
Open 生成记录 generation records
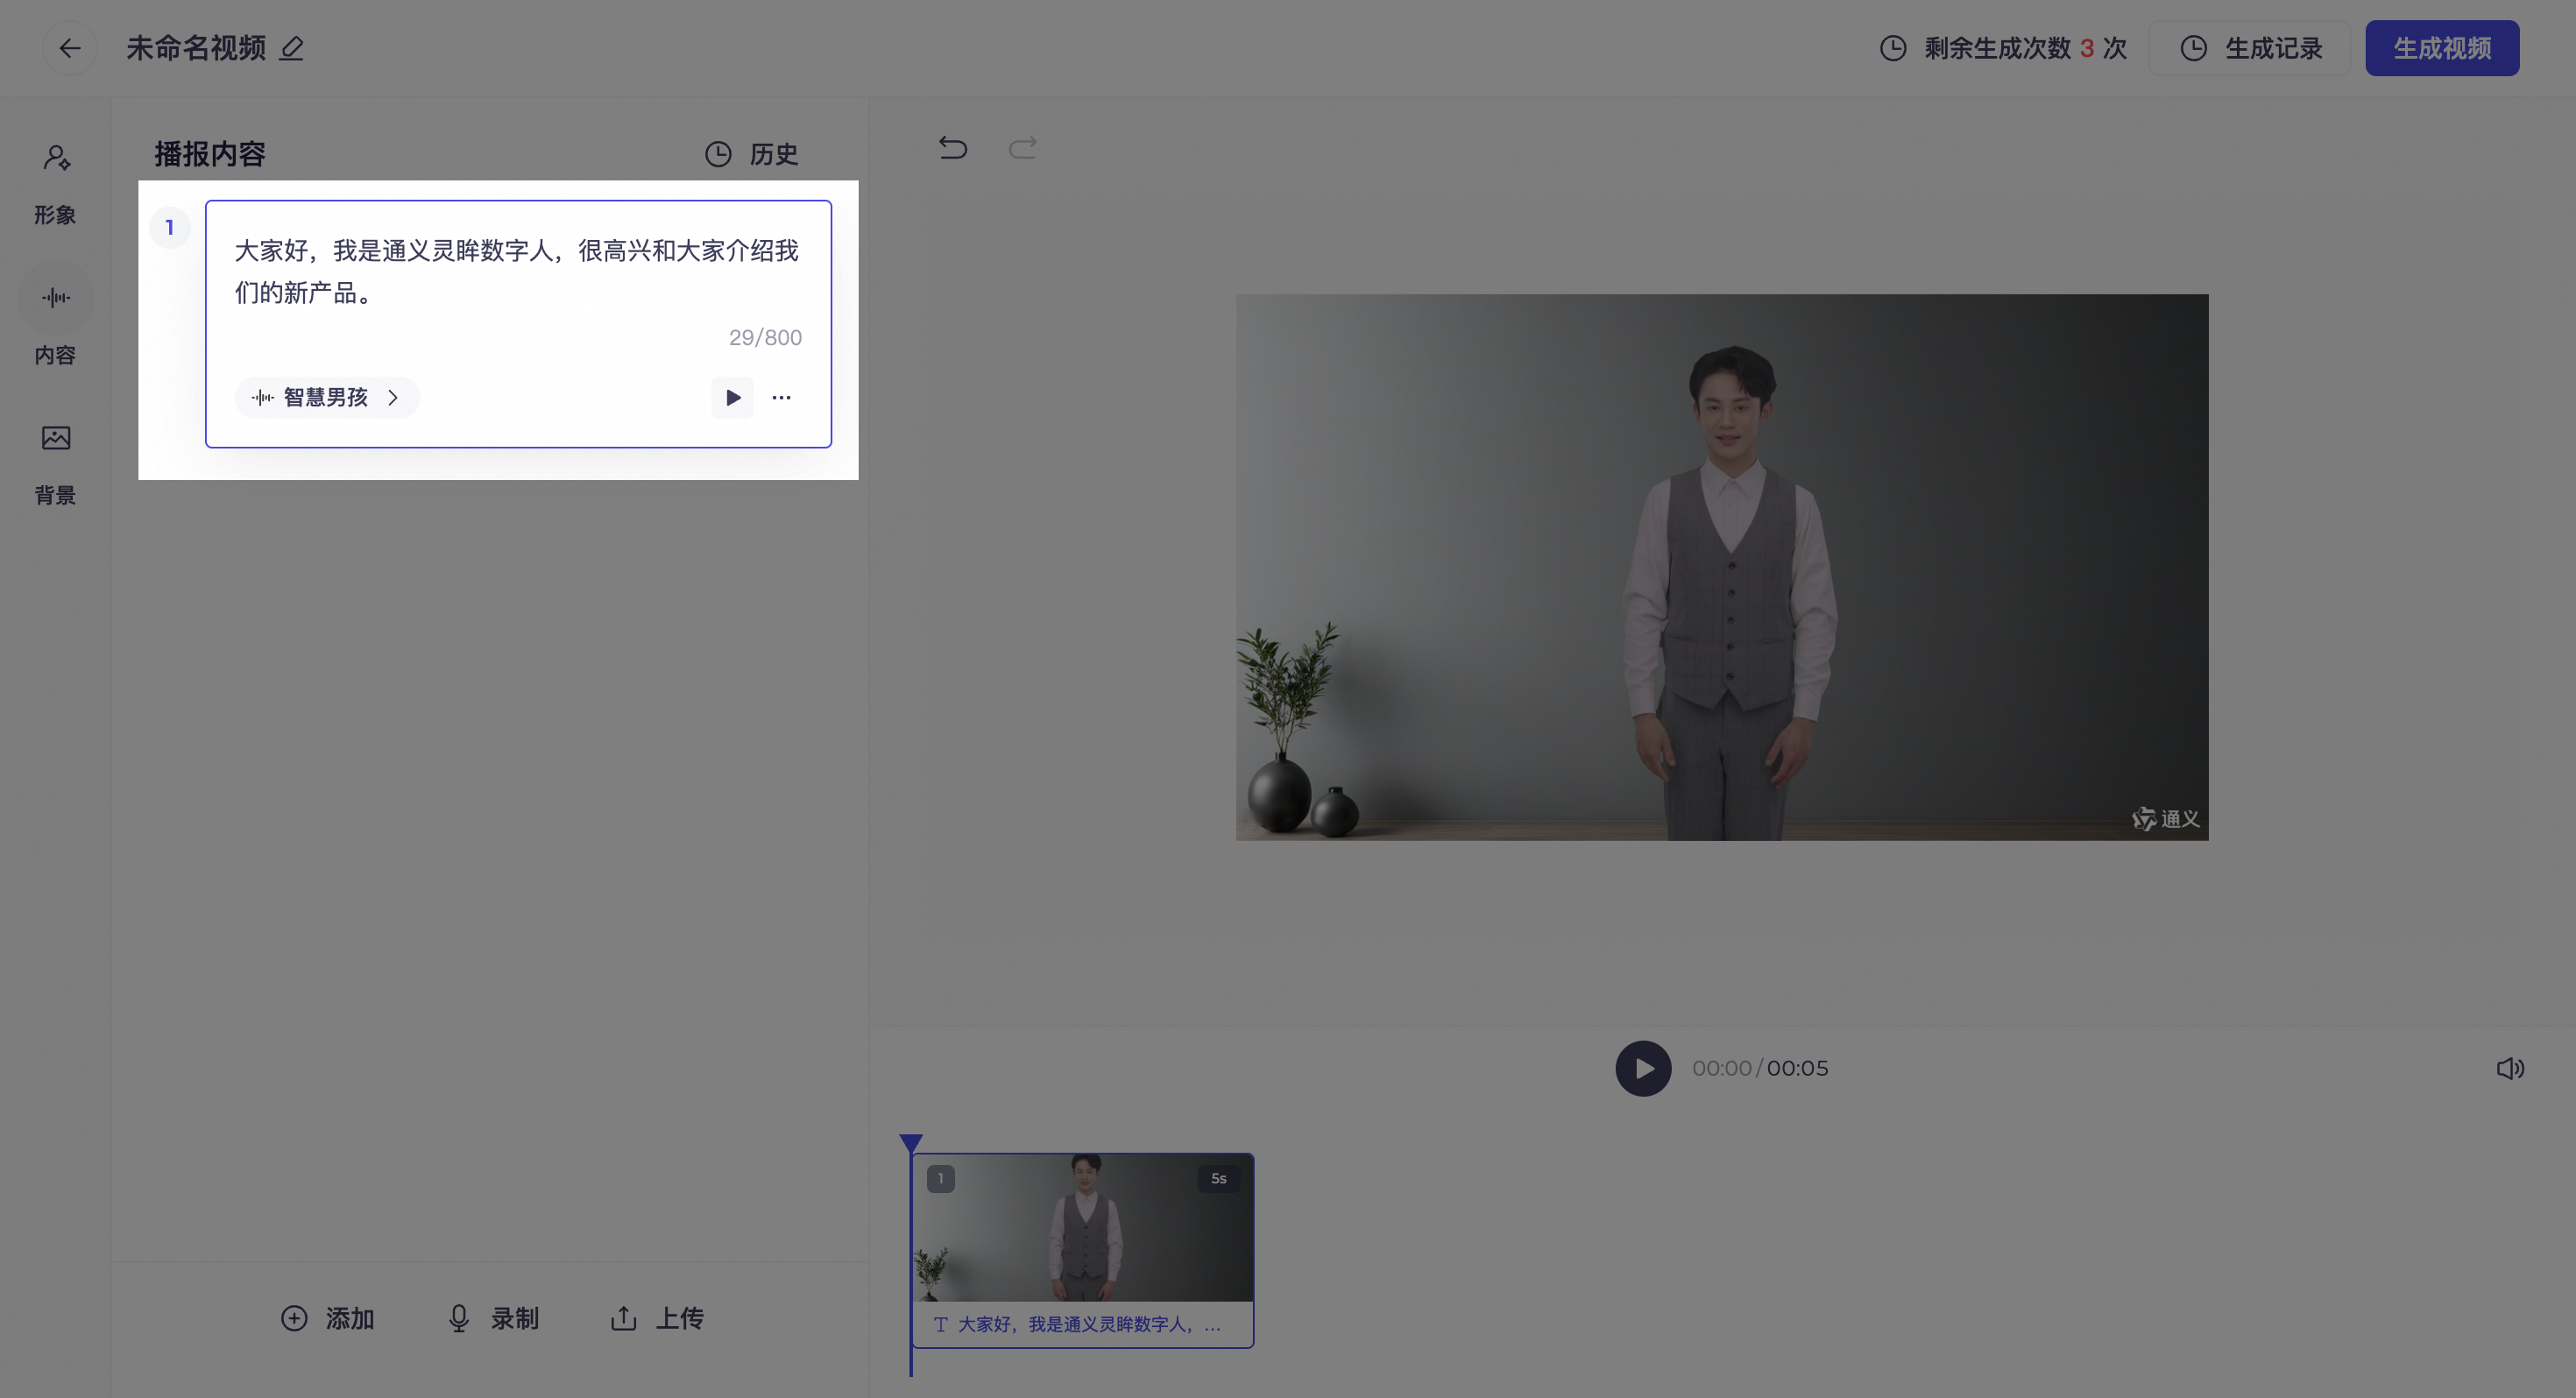pos(2250,48)
